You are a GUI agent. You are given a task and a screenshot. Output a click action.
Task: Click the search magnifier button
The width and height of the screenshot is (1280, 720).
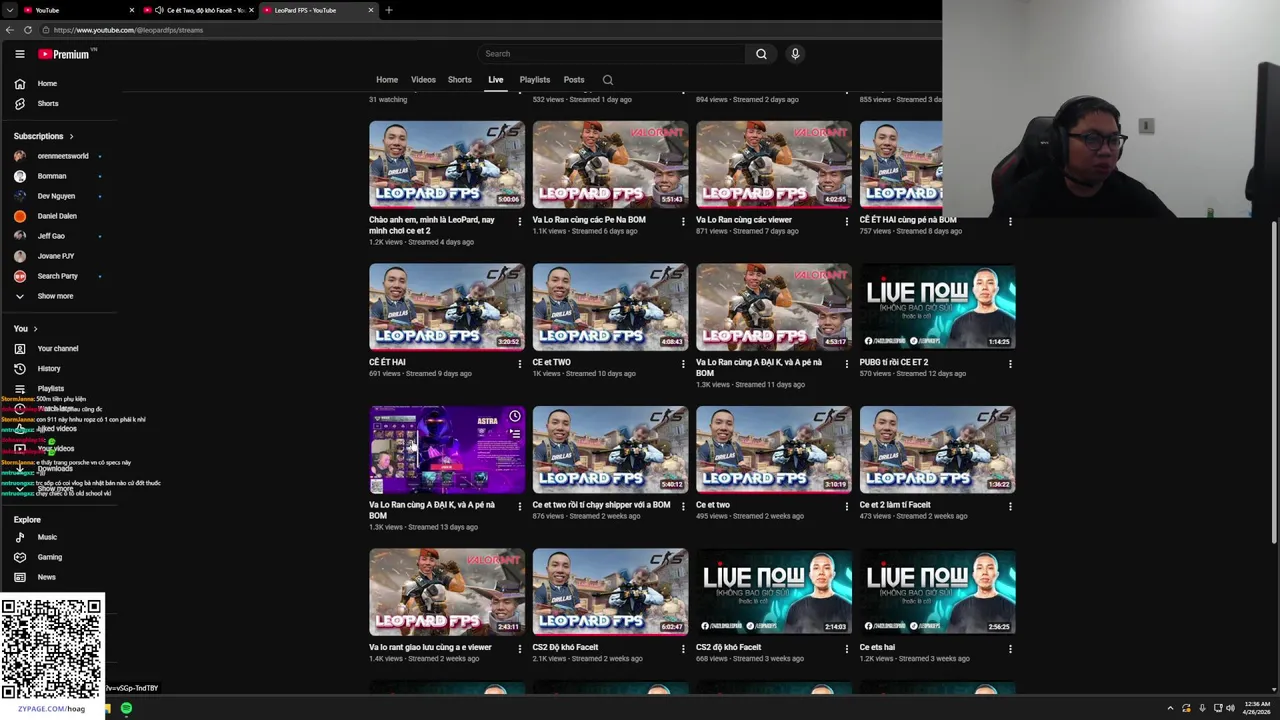coord(761,54)
